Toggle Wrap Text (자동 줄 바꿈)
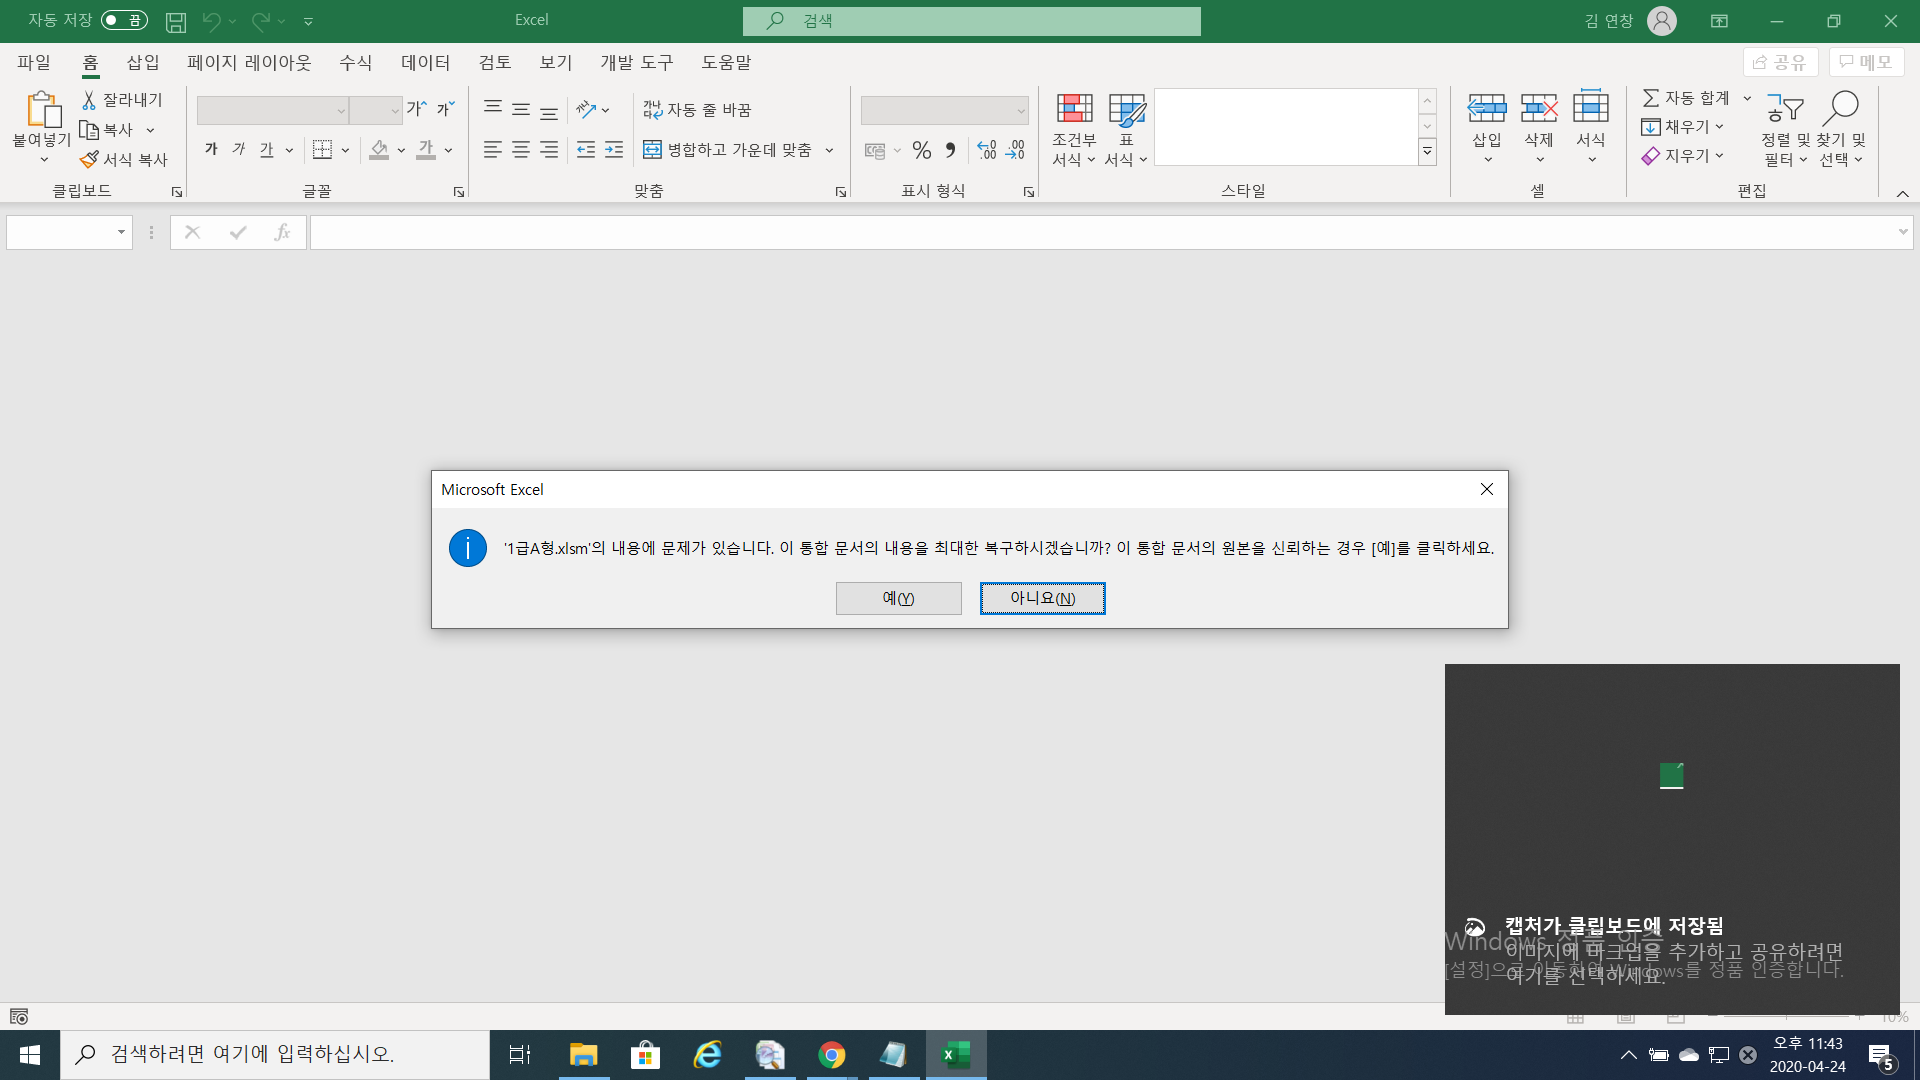Screen dimensions: 1920x1080 coord(697,109)
